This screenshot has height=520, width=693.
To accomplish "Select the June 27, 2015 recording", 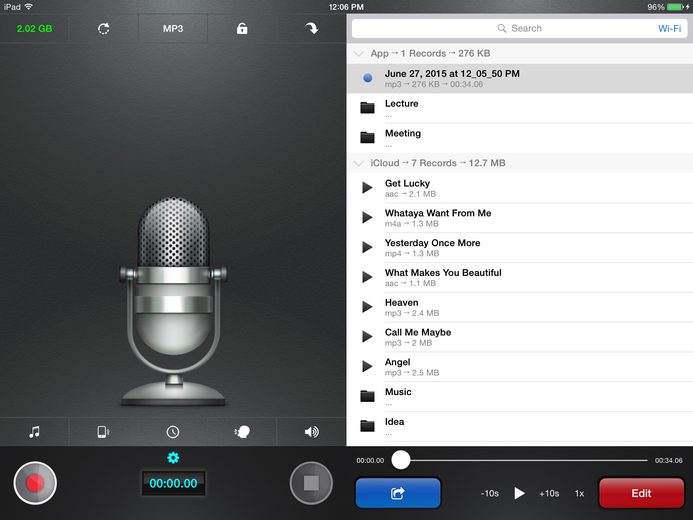I will pos(520,78).
